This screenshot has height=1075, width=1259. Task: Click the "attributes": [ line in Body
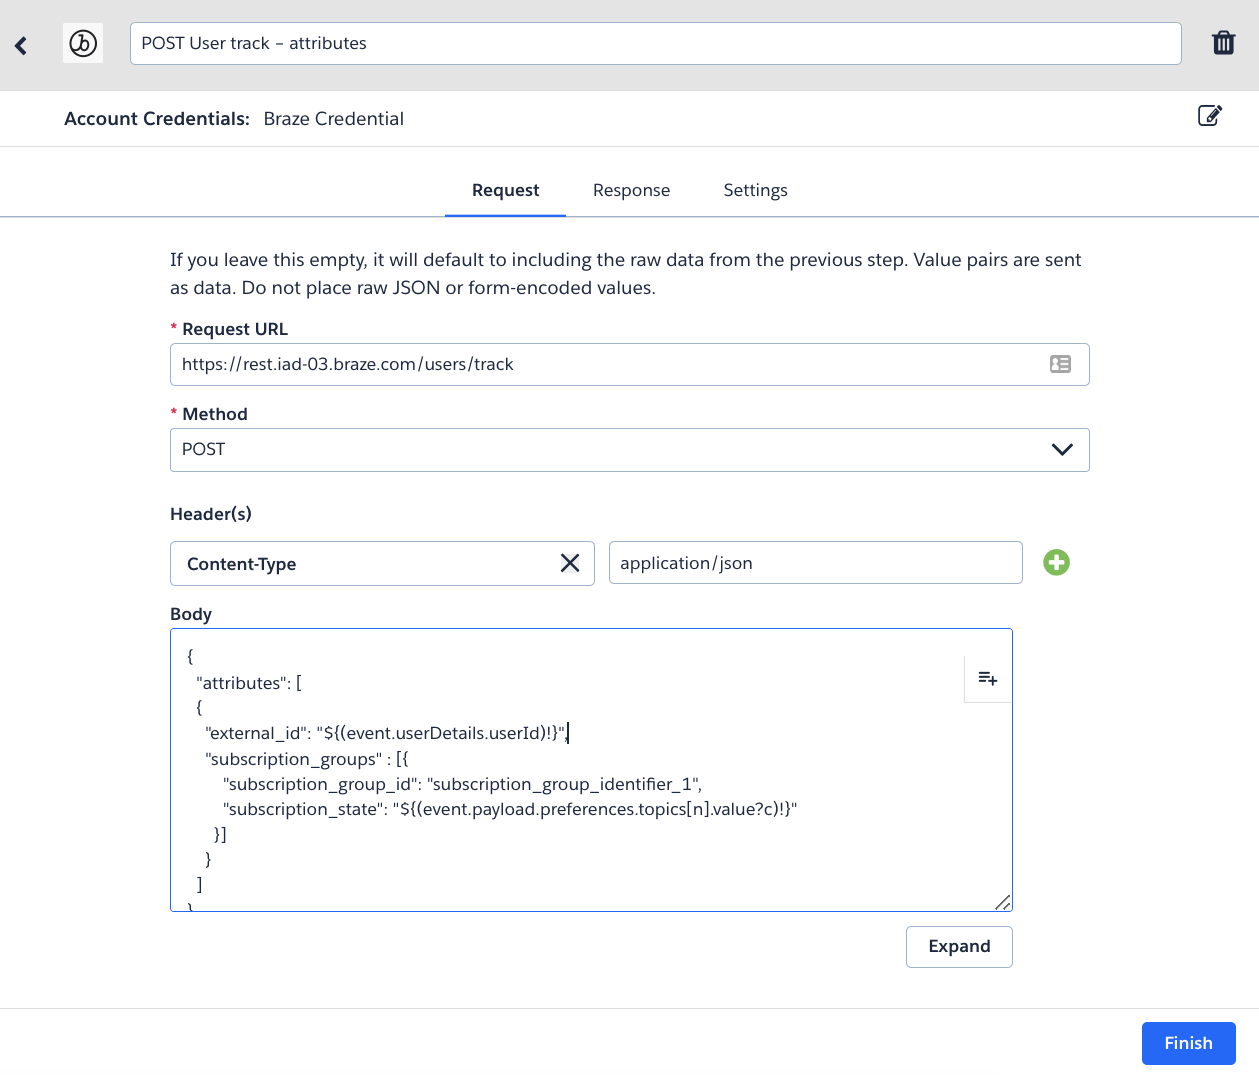pos(249,683)
